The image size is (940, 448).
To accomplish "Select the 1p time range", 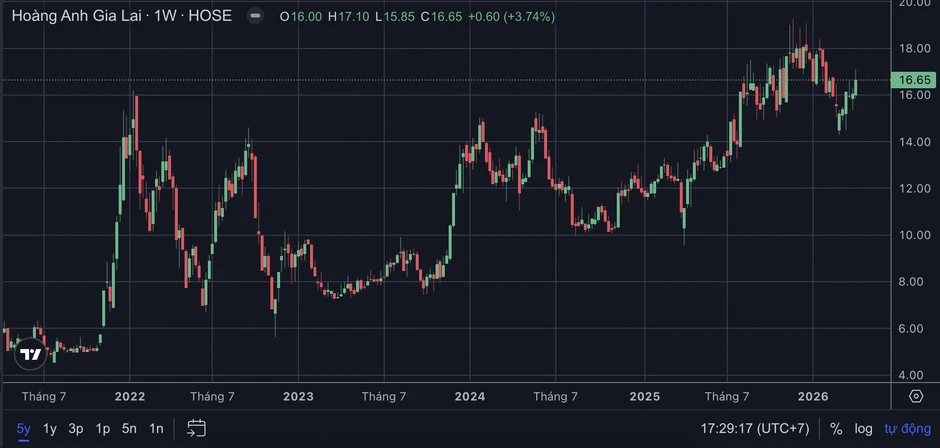I will [x=103, y=428].
